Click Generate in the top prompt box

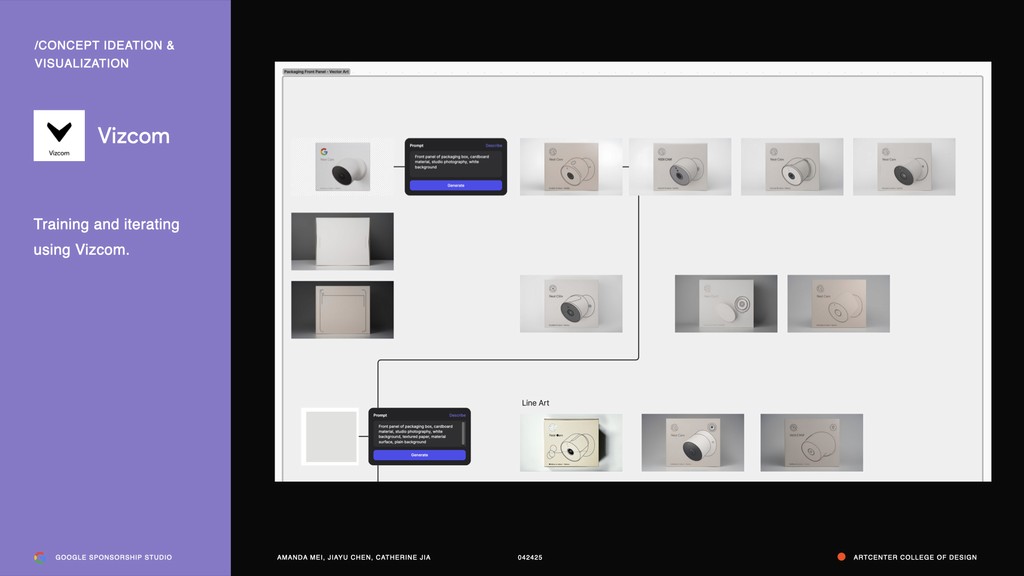point(456,185)
